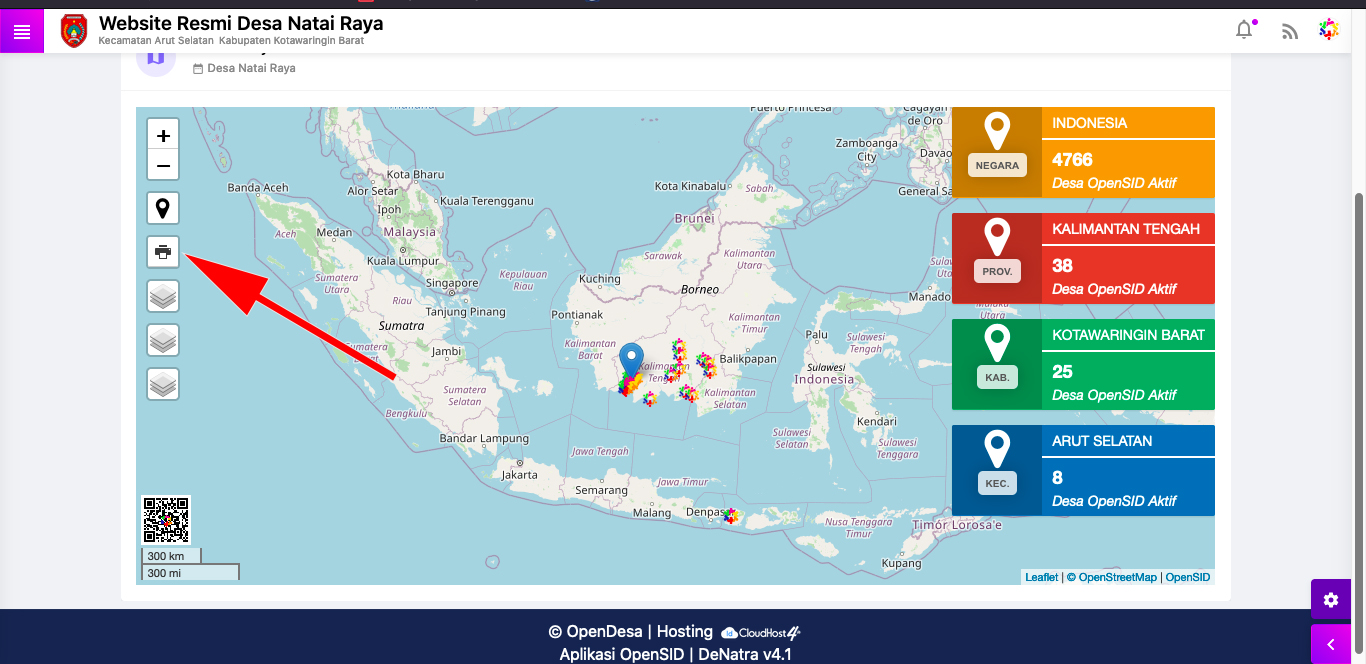Screen dimensions: 1366x664
Task: Click the 38 Desa OpenSID Aktif count
Action: point(1128,275)
